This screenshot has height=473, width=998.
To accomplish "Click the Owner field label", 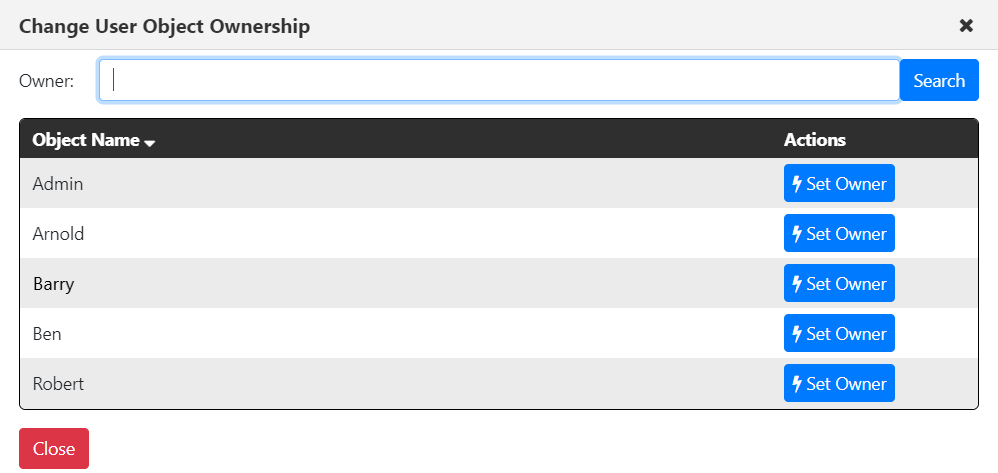I will coord(46,81).
